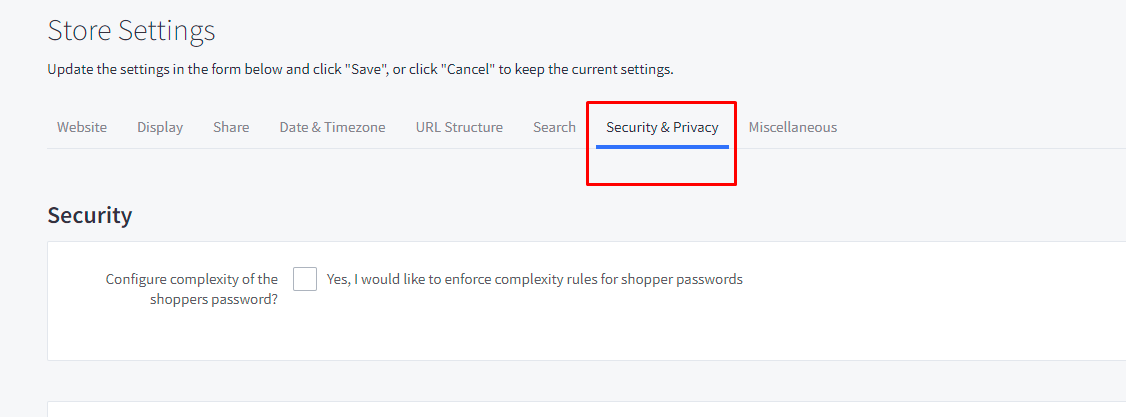
Task: Switch to the Display tab
Action: (x=160, y=127)
